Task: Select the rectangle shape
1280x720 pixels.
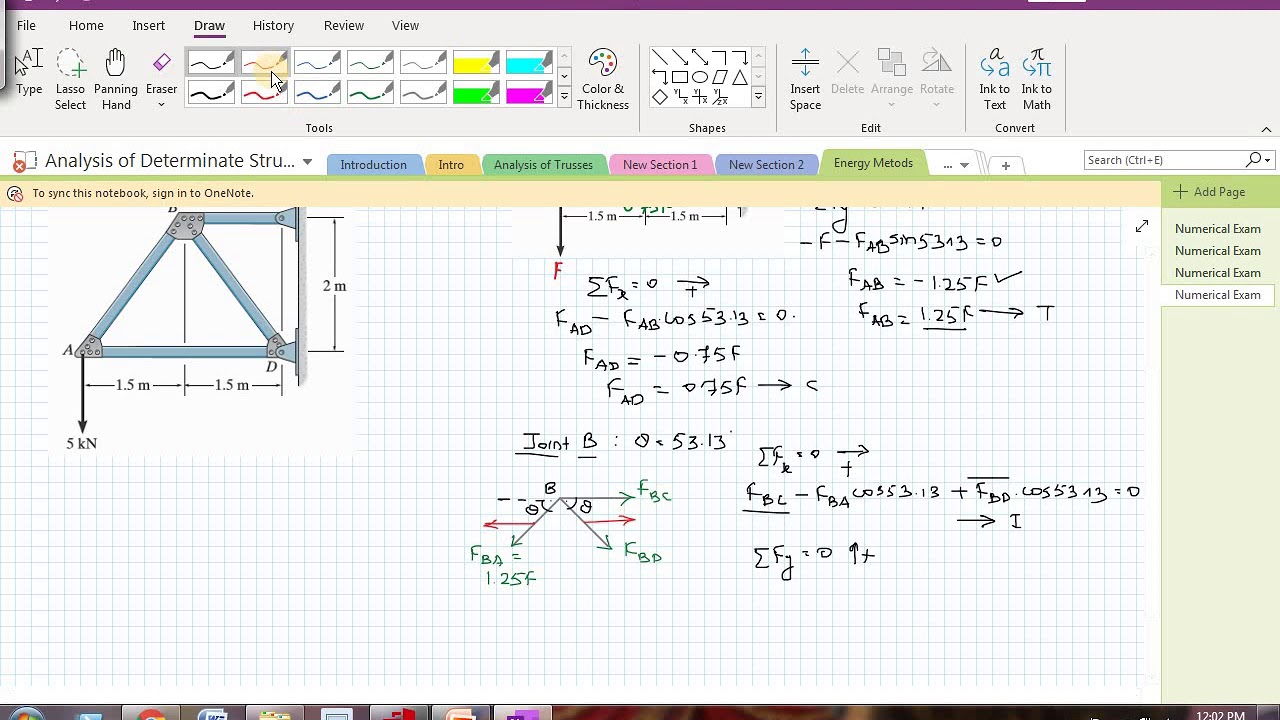Action: (680, 77)
